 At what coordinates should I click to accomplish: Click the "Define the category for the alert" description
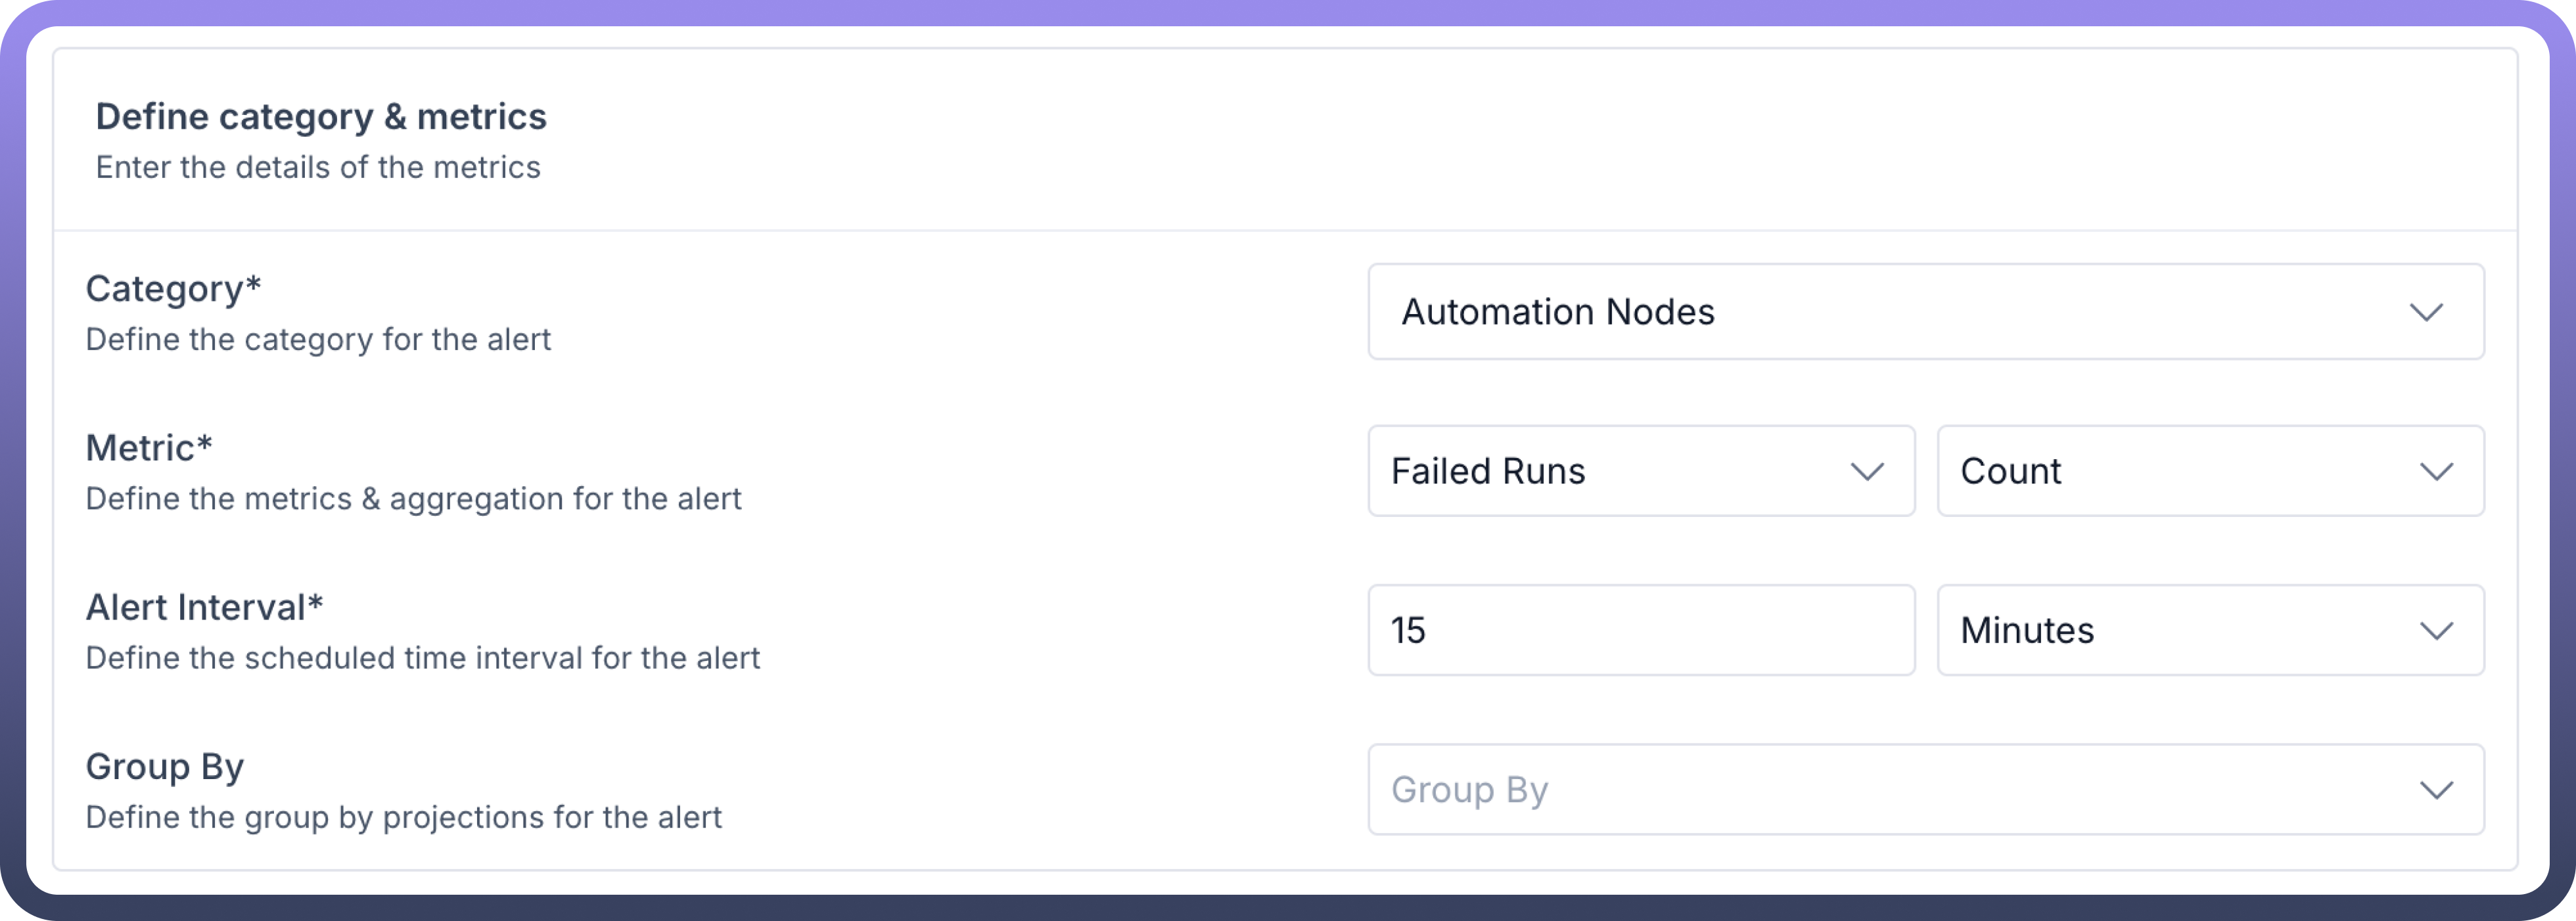[318, 340]
